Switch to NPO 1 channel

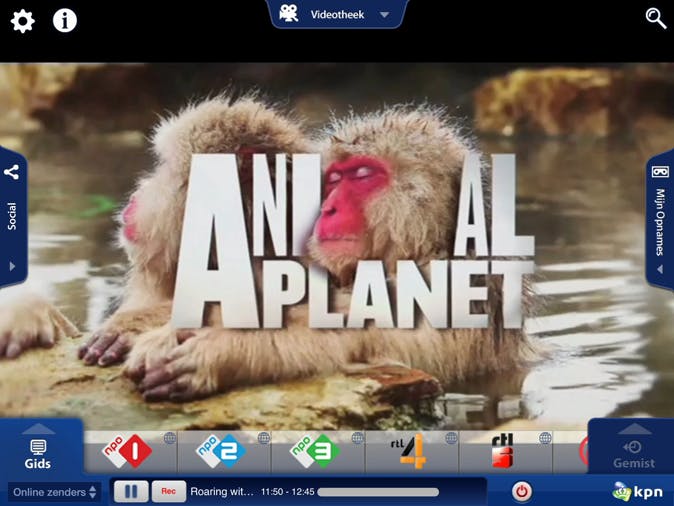point(130,451)
